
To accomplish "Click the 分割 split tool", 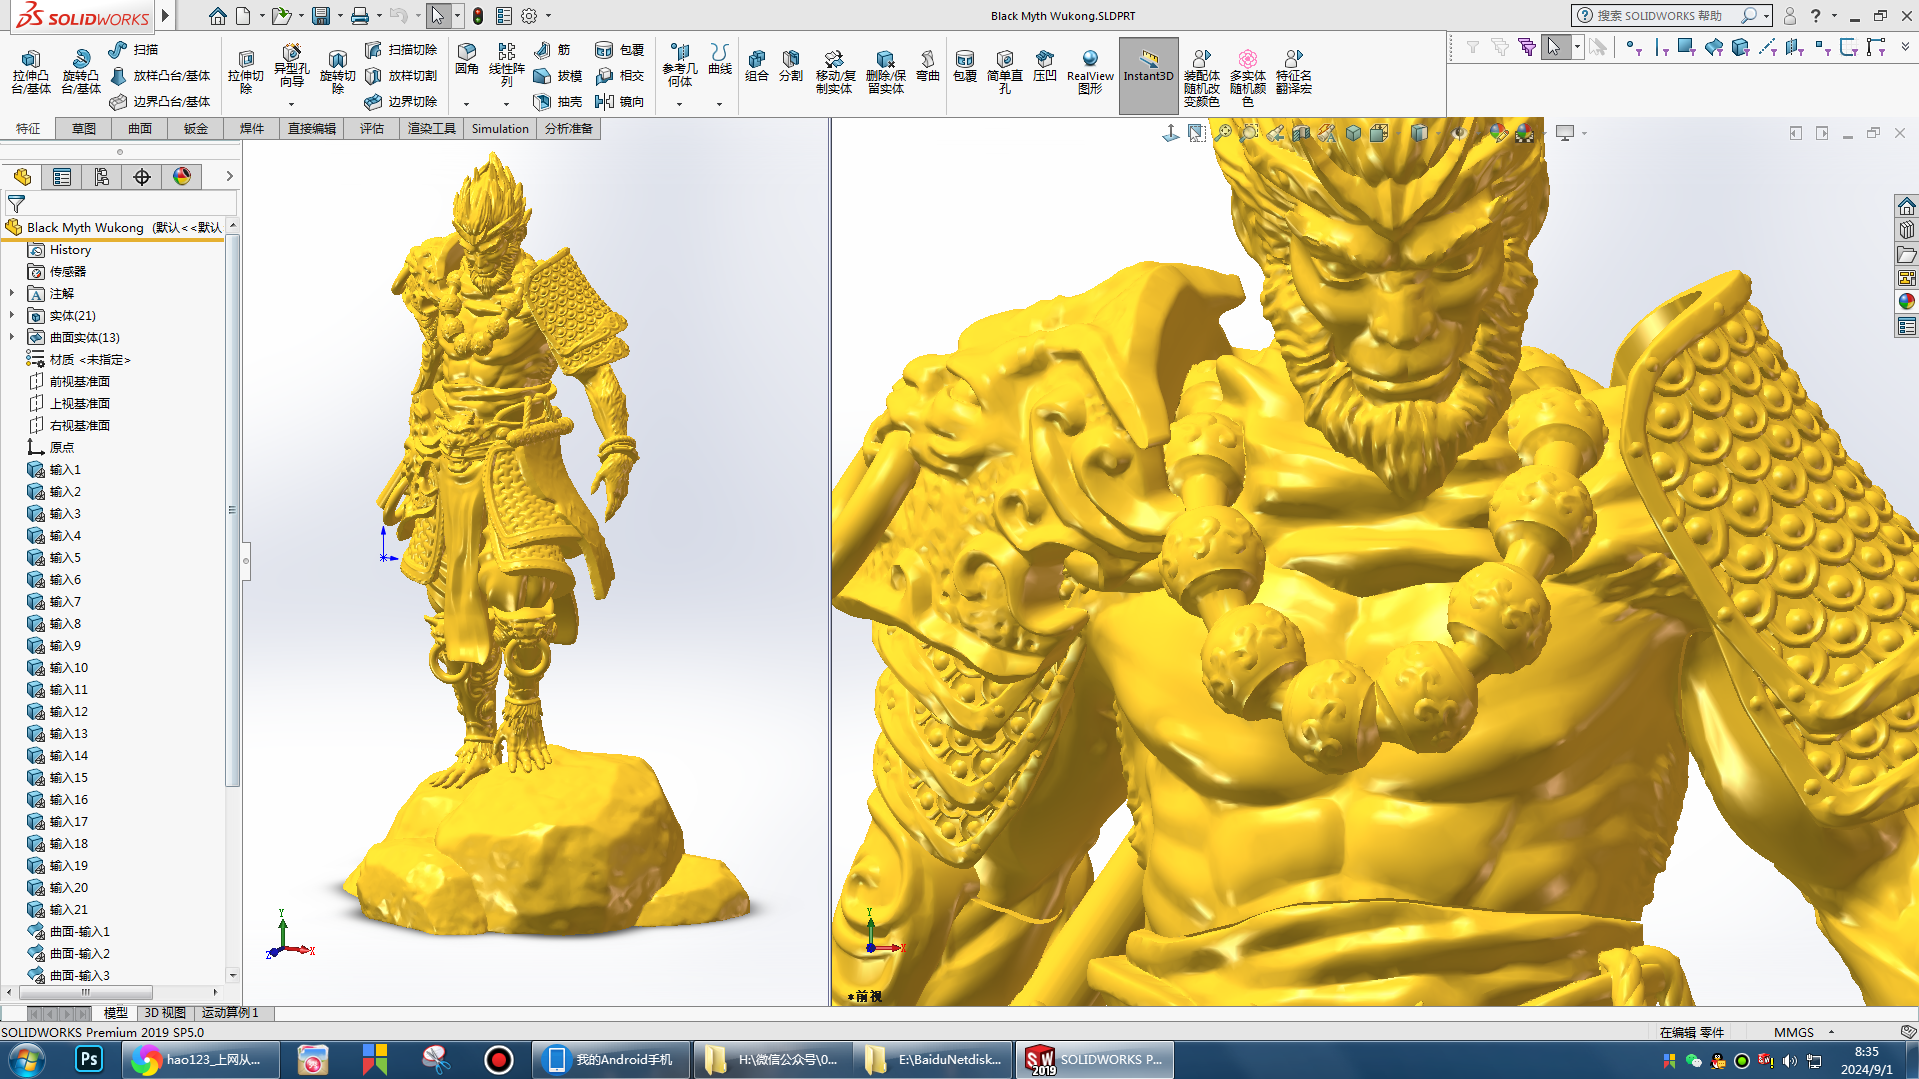I will click(x=790, y=66).
